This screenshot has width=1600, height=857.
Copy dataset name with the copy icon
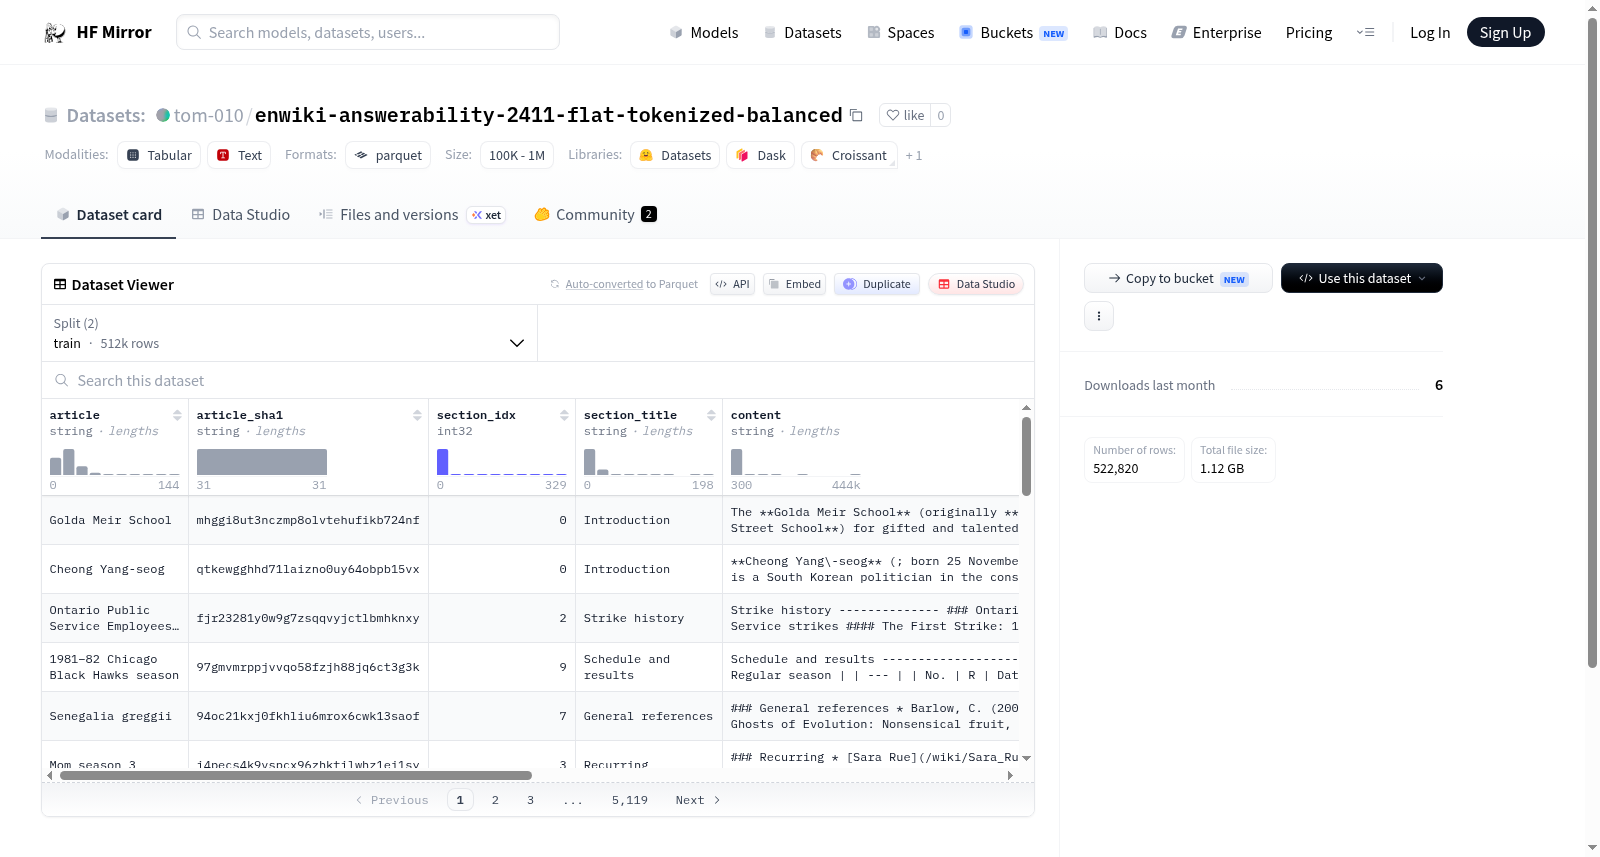(856, 115)
